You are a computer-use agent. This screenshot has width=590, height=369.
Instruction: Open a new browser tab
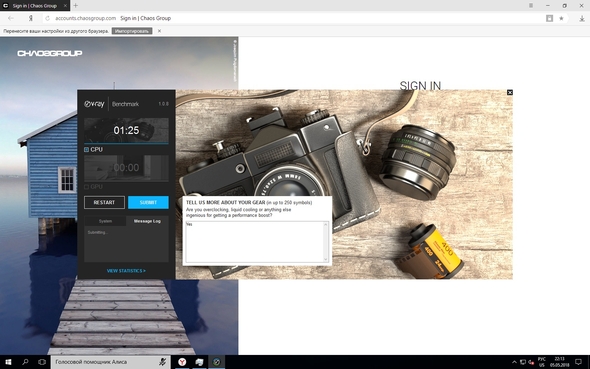coord(76,6)
